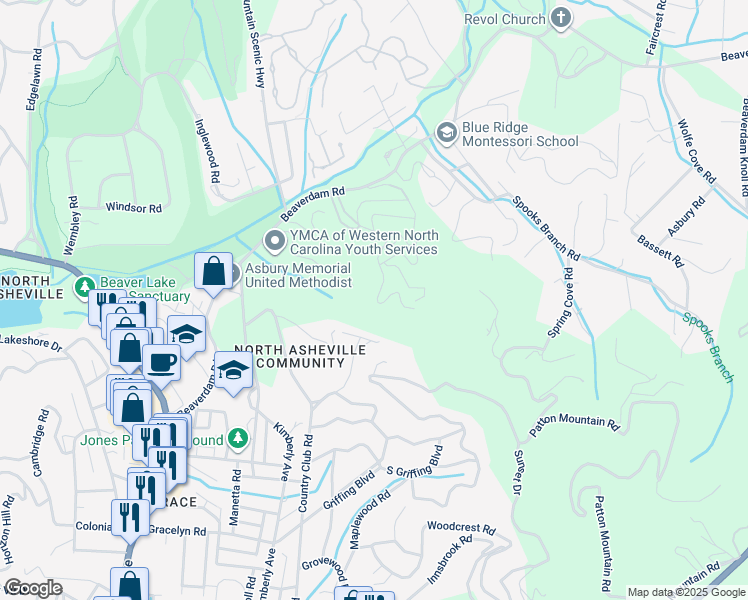Click the Revol Church cross pin icon

(x=561, y=19)
